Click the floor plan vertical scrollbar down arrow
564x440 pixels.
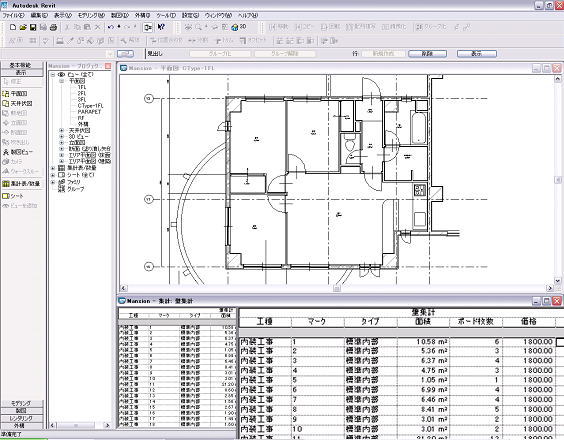558,281
